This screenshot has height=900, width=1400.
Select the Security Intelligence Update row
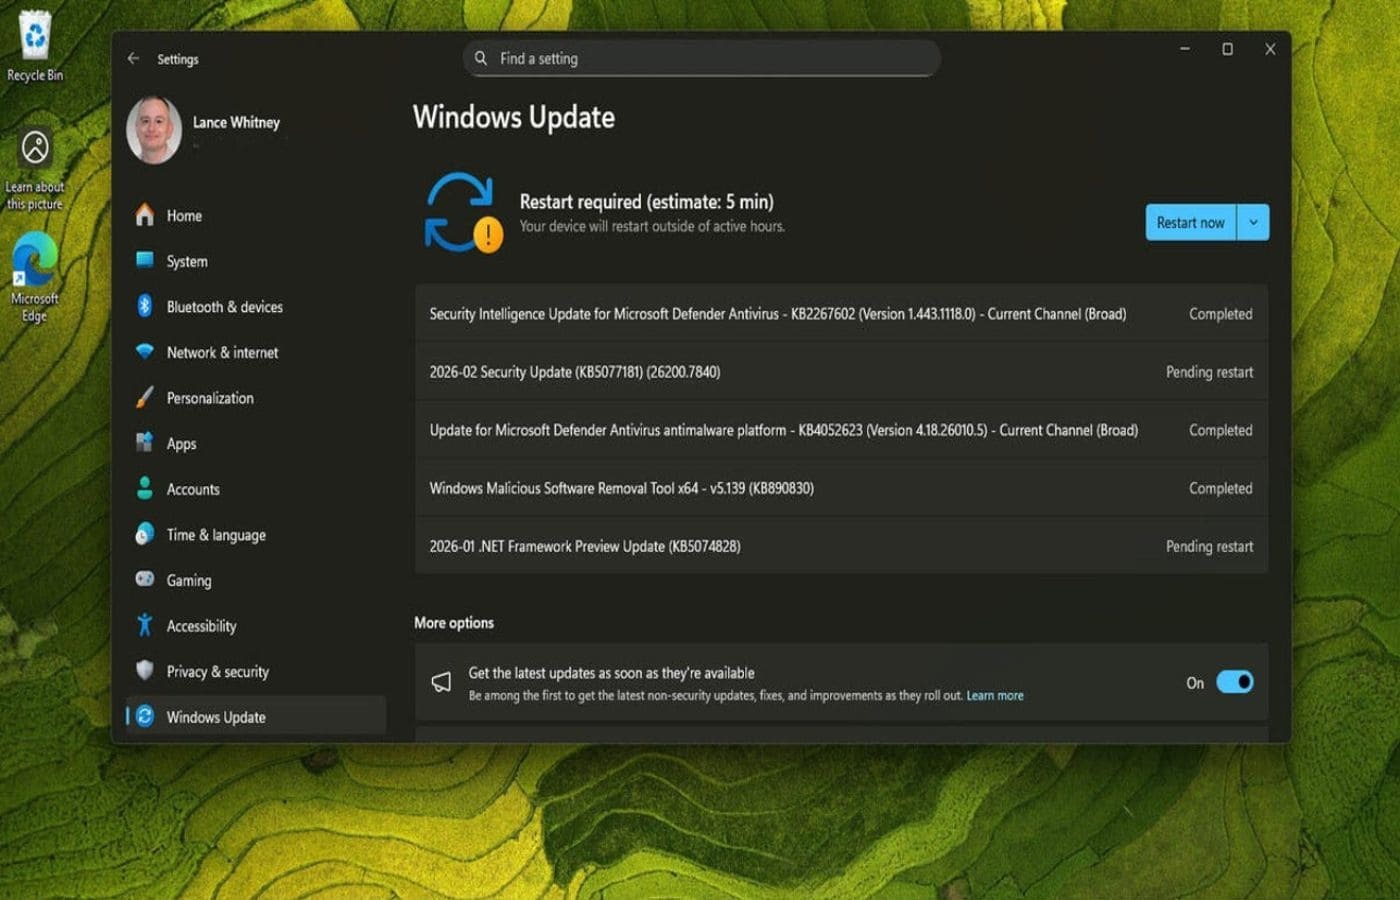841,313
